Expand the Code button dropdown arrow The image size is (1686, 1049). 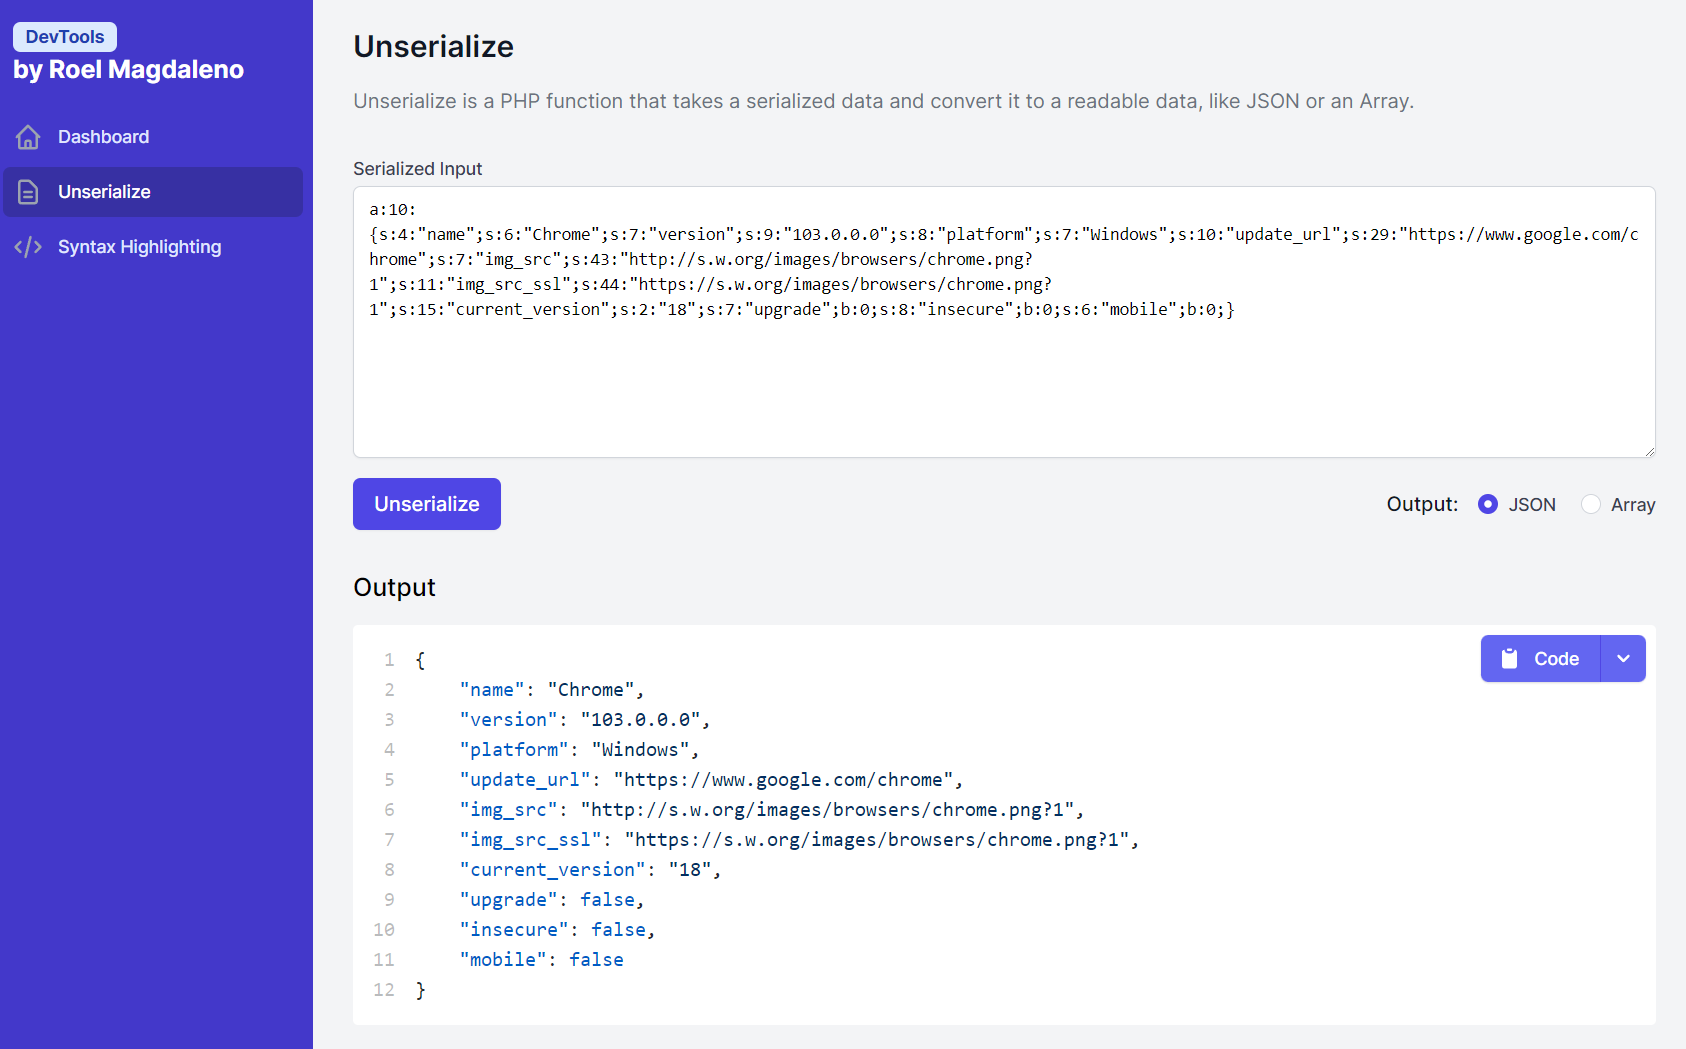click(1623, 659)
